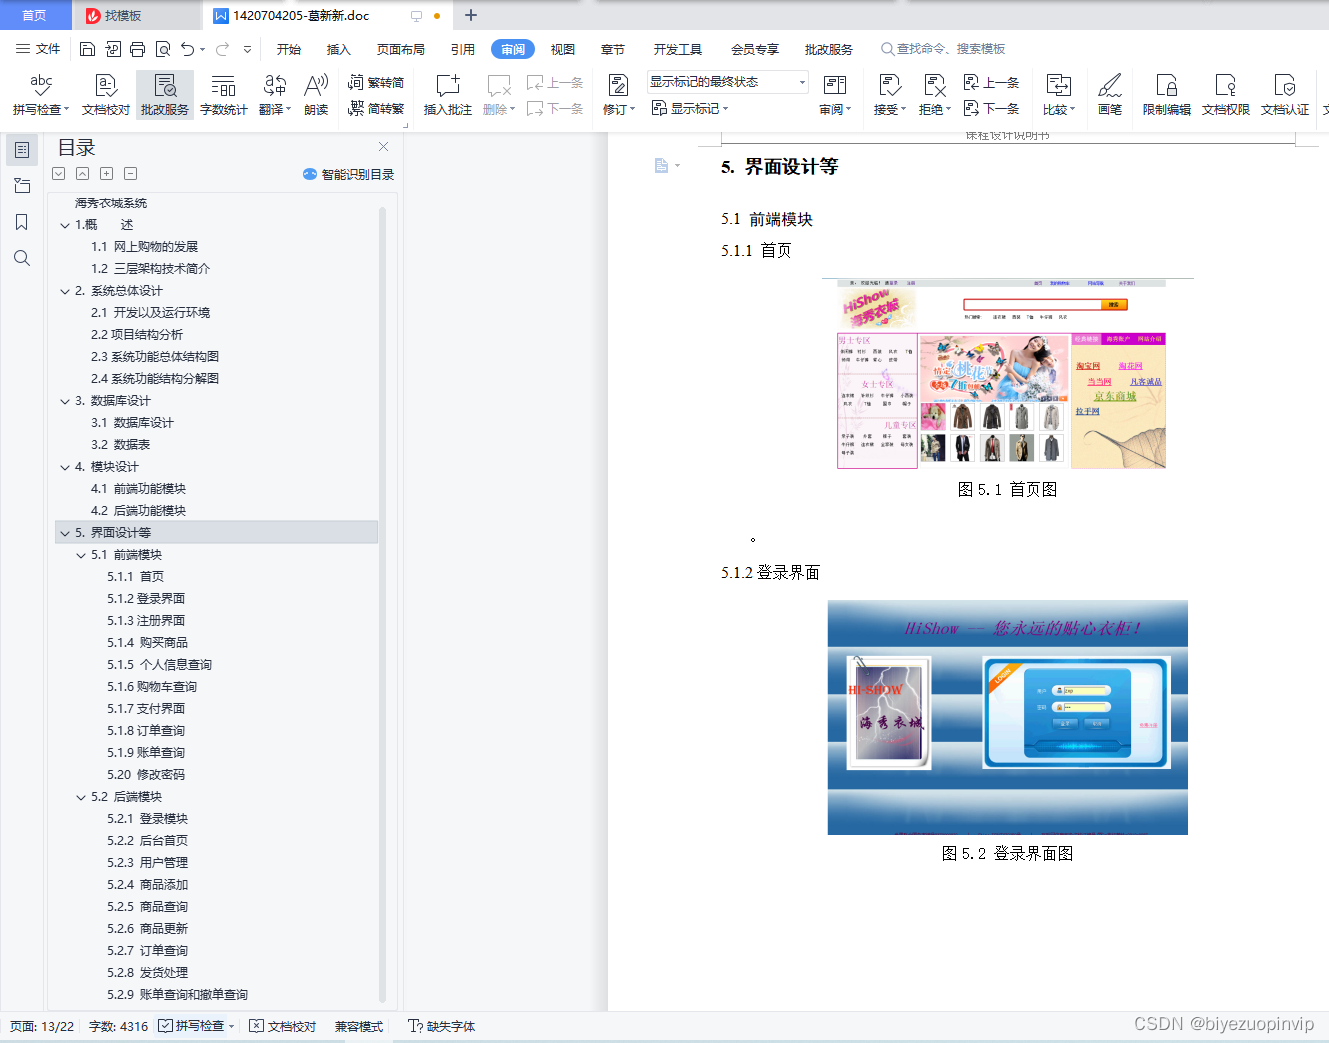Toggle 拼写检查 in the status bar
The height and width of the screenshot is (1043, 1329).
click(x=196, y=1026)
